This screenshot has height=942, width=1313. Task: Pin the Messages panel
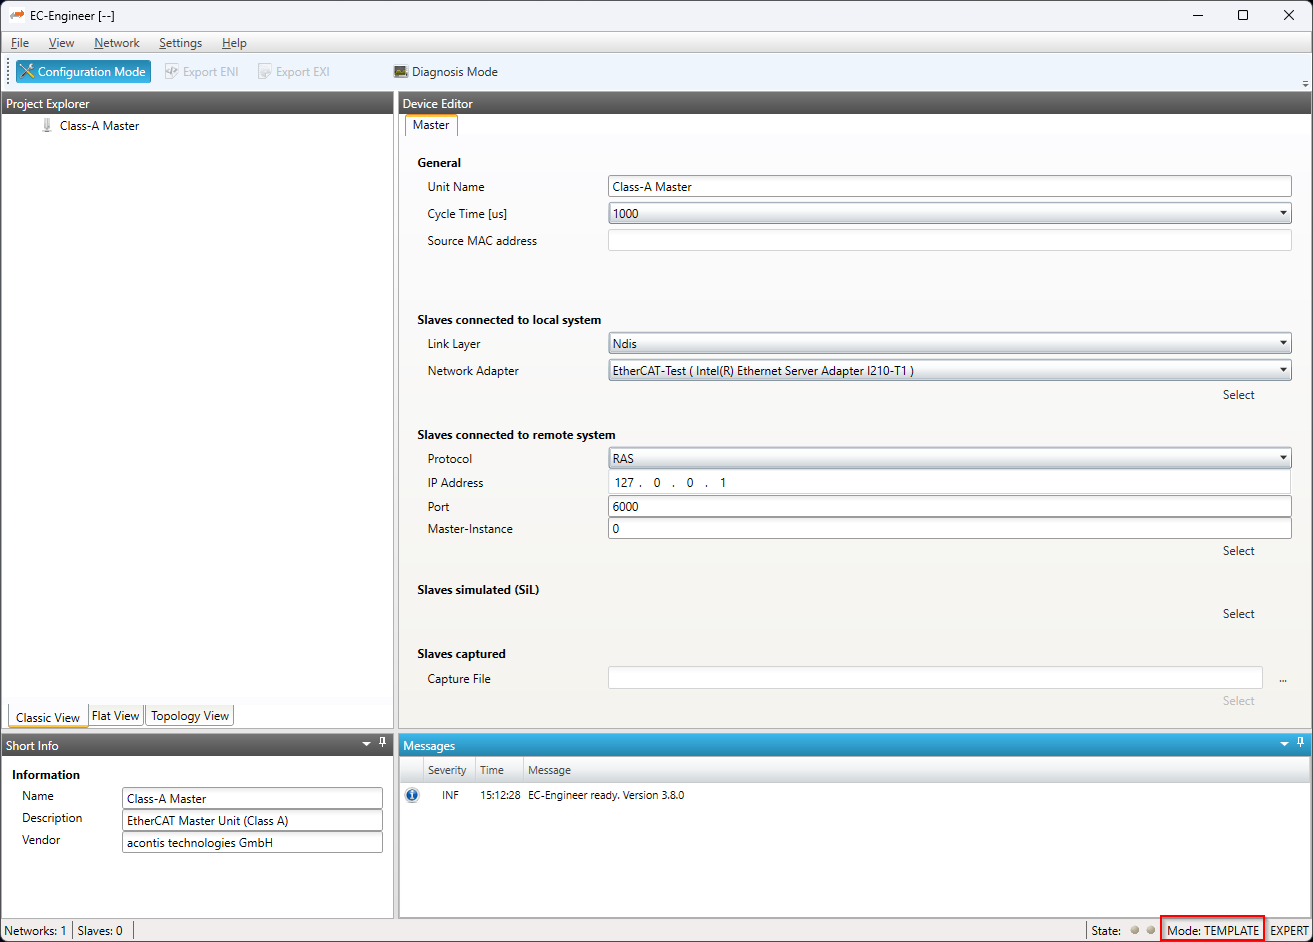[x=1300, y=744]
